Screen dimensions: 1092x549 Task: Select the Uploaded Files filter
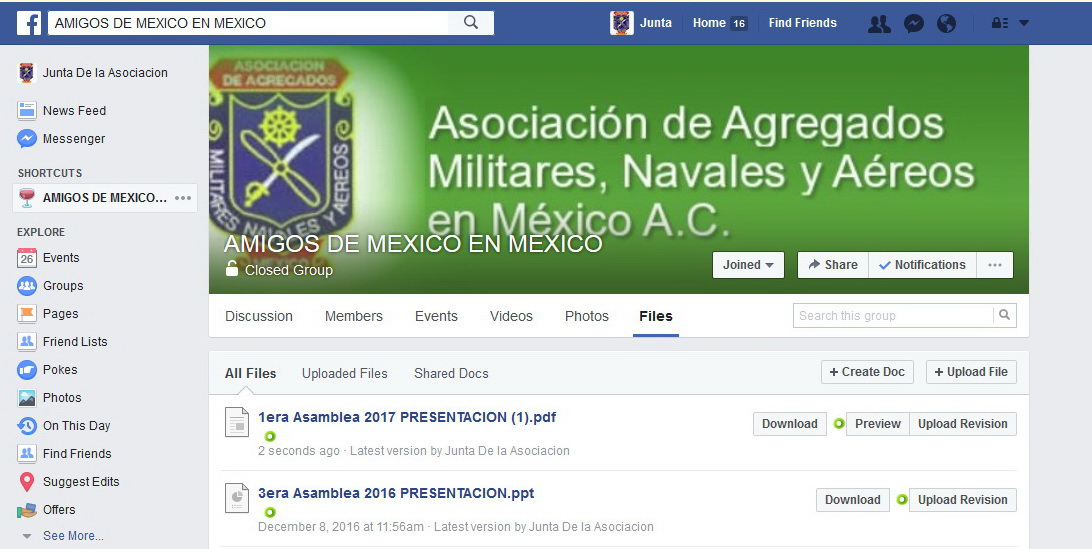coord(344,373)
